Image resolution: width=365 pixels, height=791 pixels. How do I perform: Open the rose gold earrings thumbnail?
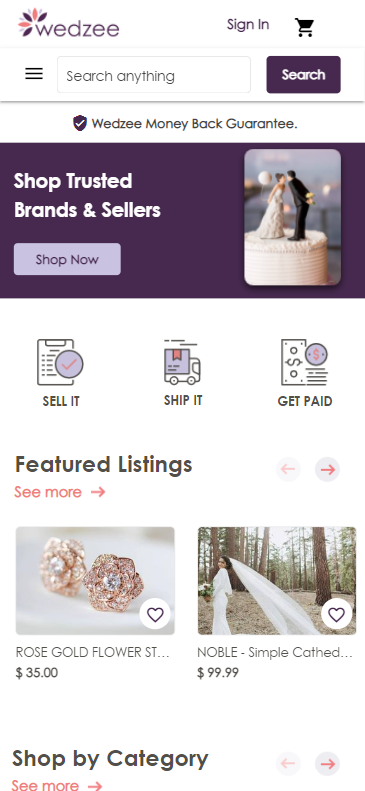tap(95, 581)
